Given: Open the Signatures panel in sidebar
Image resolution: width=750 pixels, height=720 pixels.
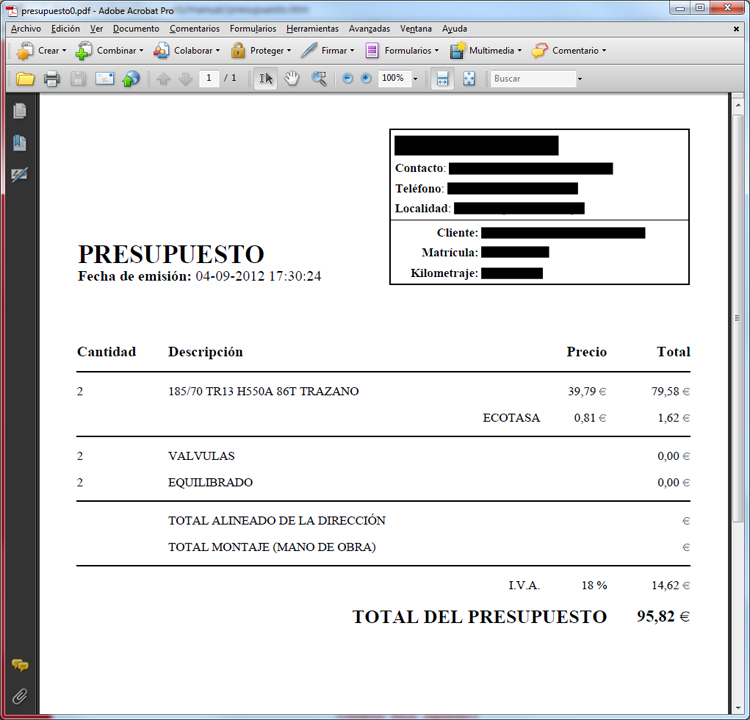Looking at the screenshot, I should 20,175.
